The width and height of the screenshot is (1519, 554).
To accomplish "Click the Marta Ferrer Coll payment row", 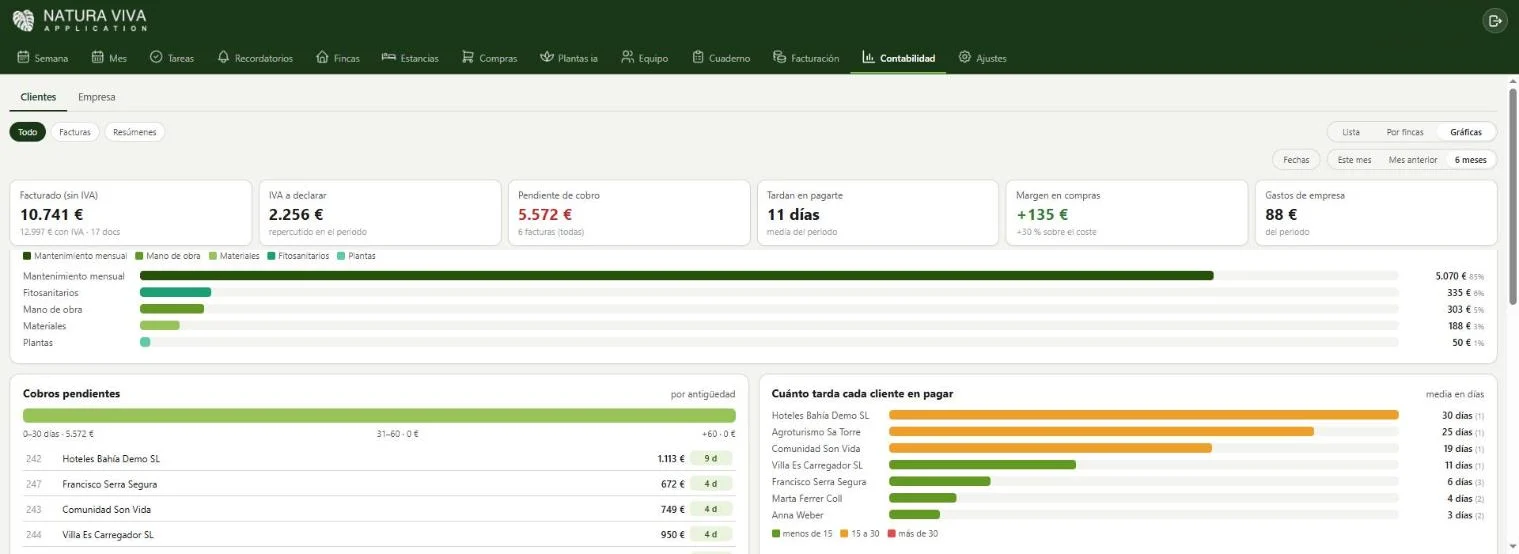I will pyautogui.click(x=1128, y=498).
